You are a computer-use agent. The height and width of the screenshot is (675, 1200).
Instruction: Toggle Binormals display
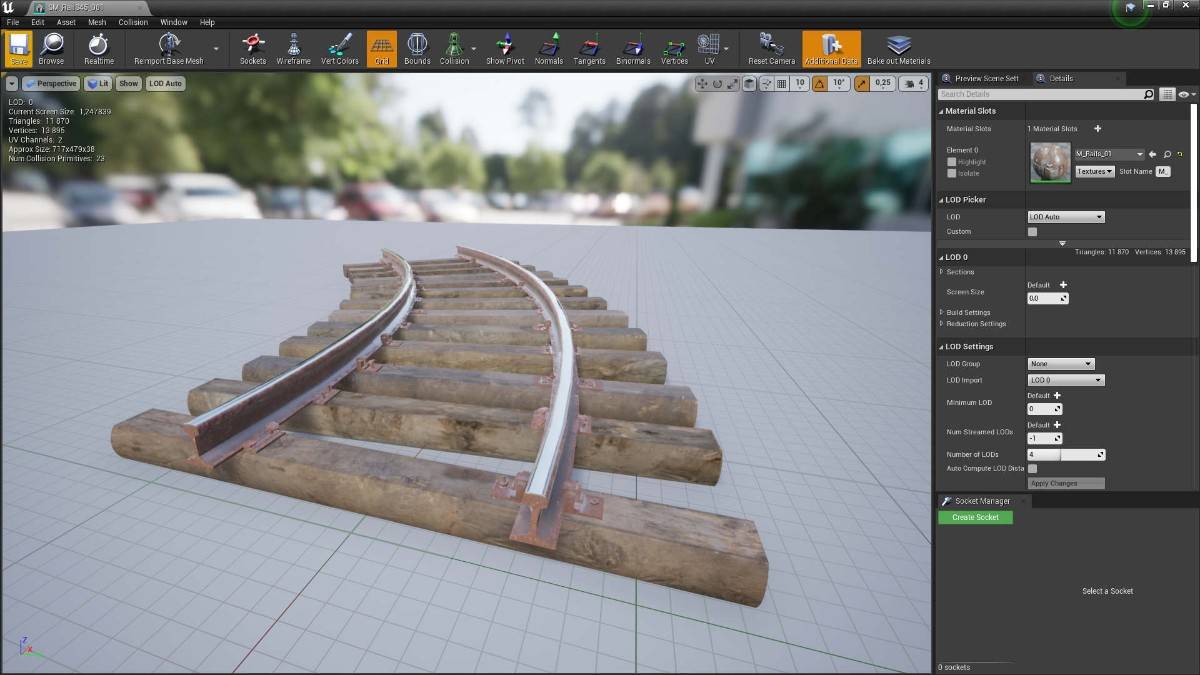tap(633, 47)
